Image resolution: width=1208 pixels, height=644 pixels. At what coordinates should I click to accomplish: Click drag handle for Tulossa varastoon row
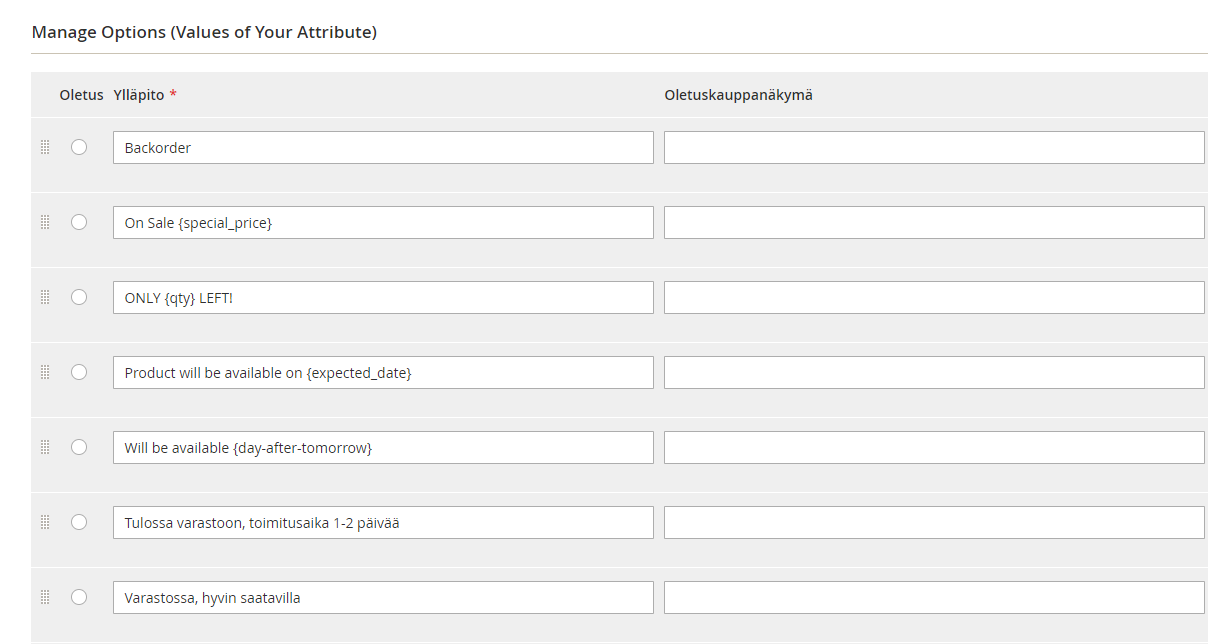[45, 522]
